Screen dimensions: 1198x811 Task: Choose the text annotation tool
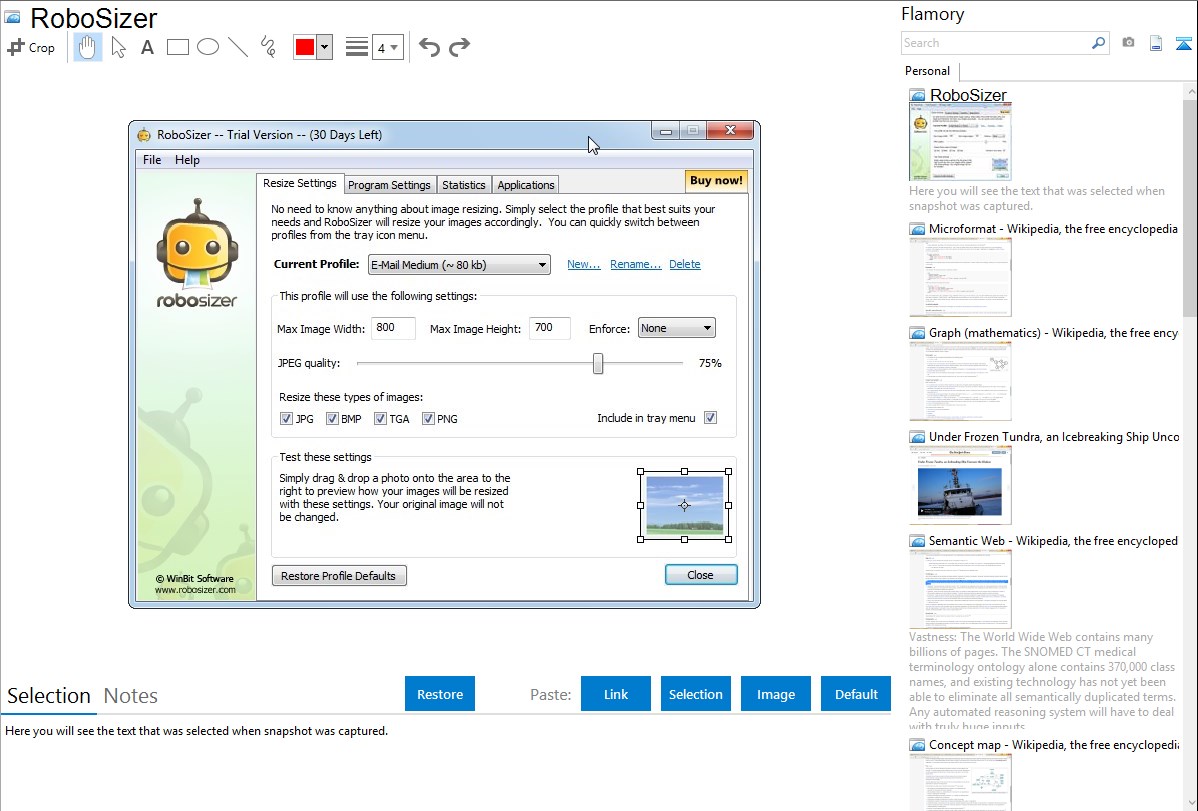pyautogui.click(x=147, y=47)
